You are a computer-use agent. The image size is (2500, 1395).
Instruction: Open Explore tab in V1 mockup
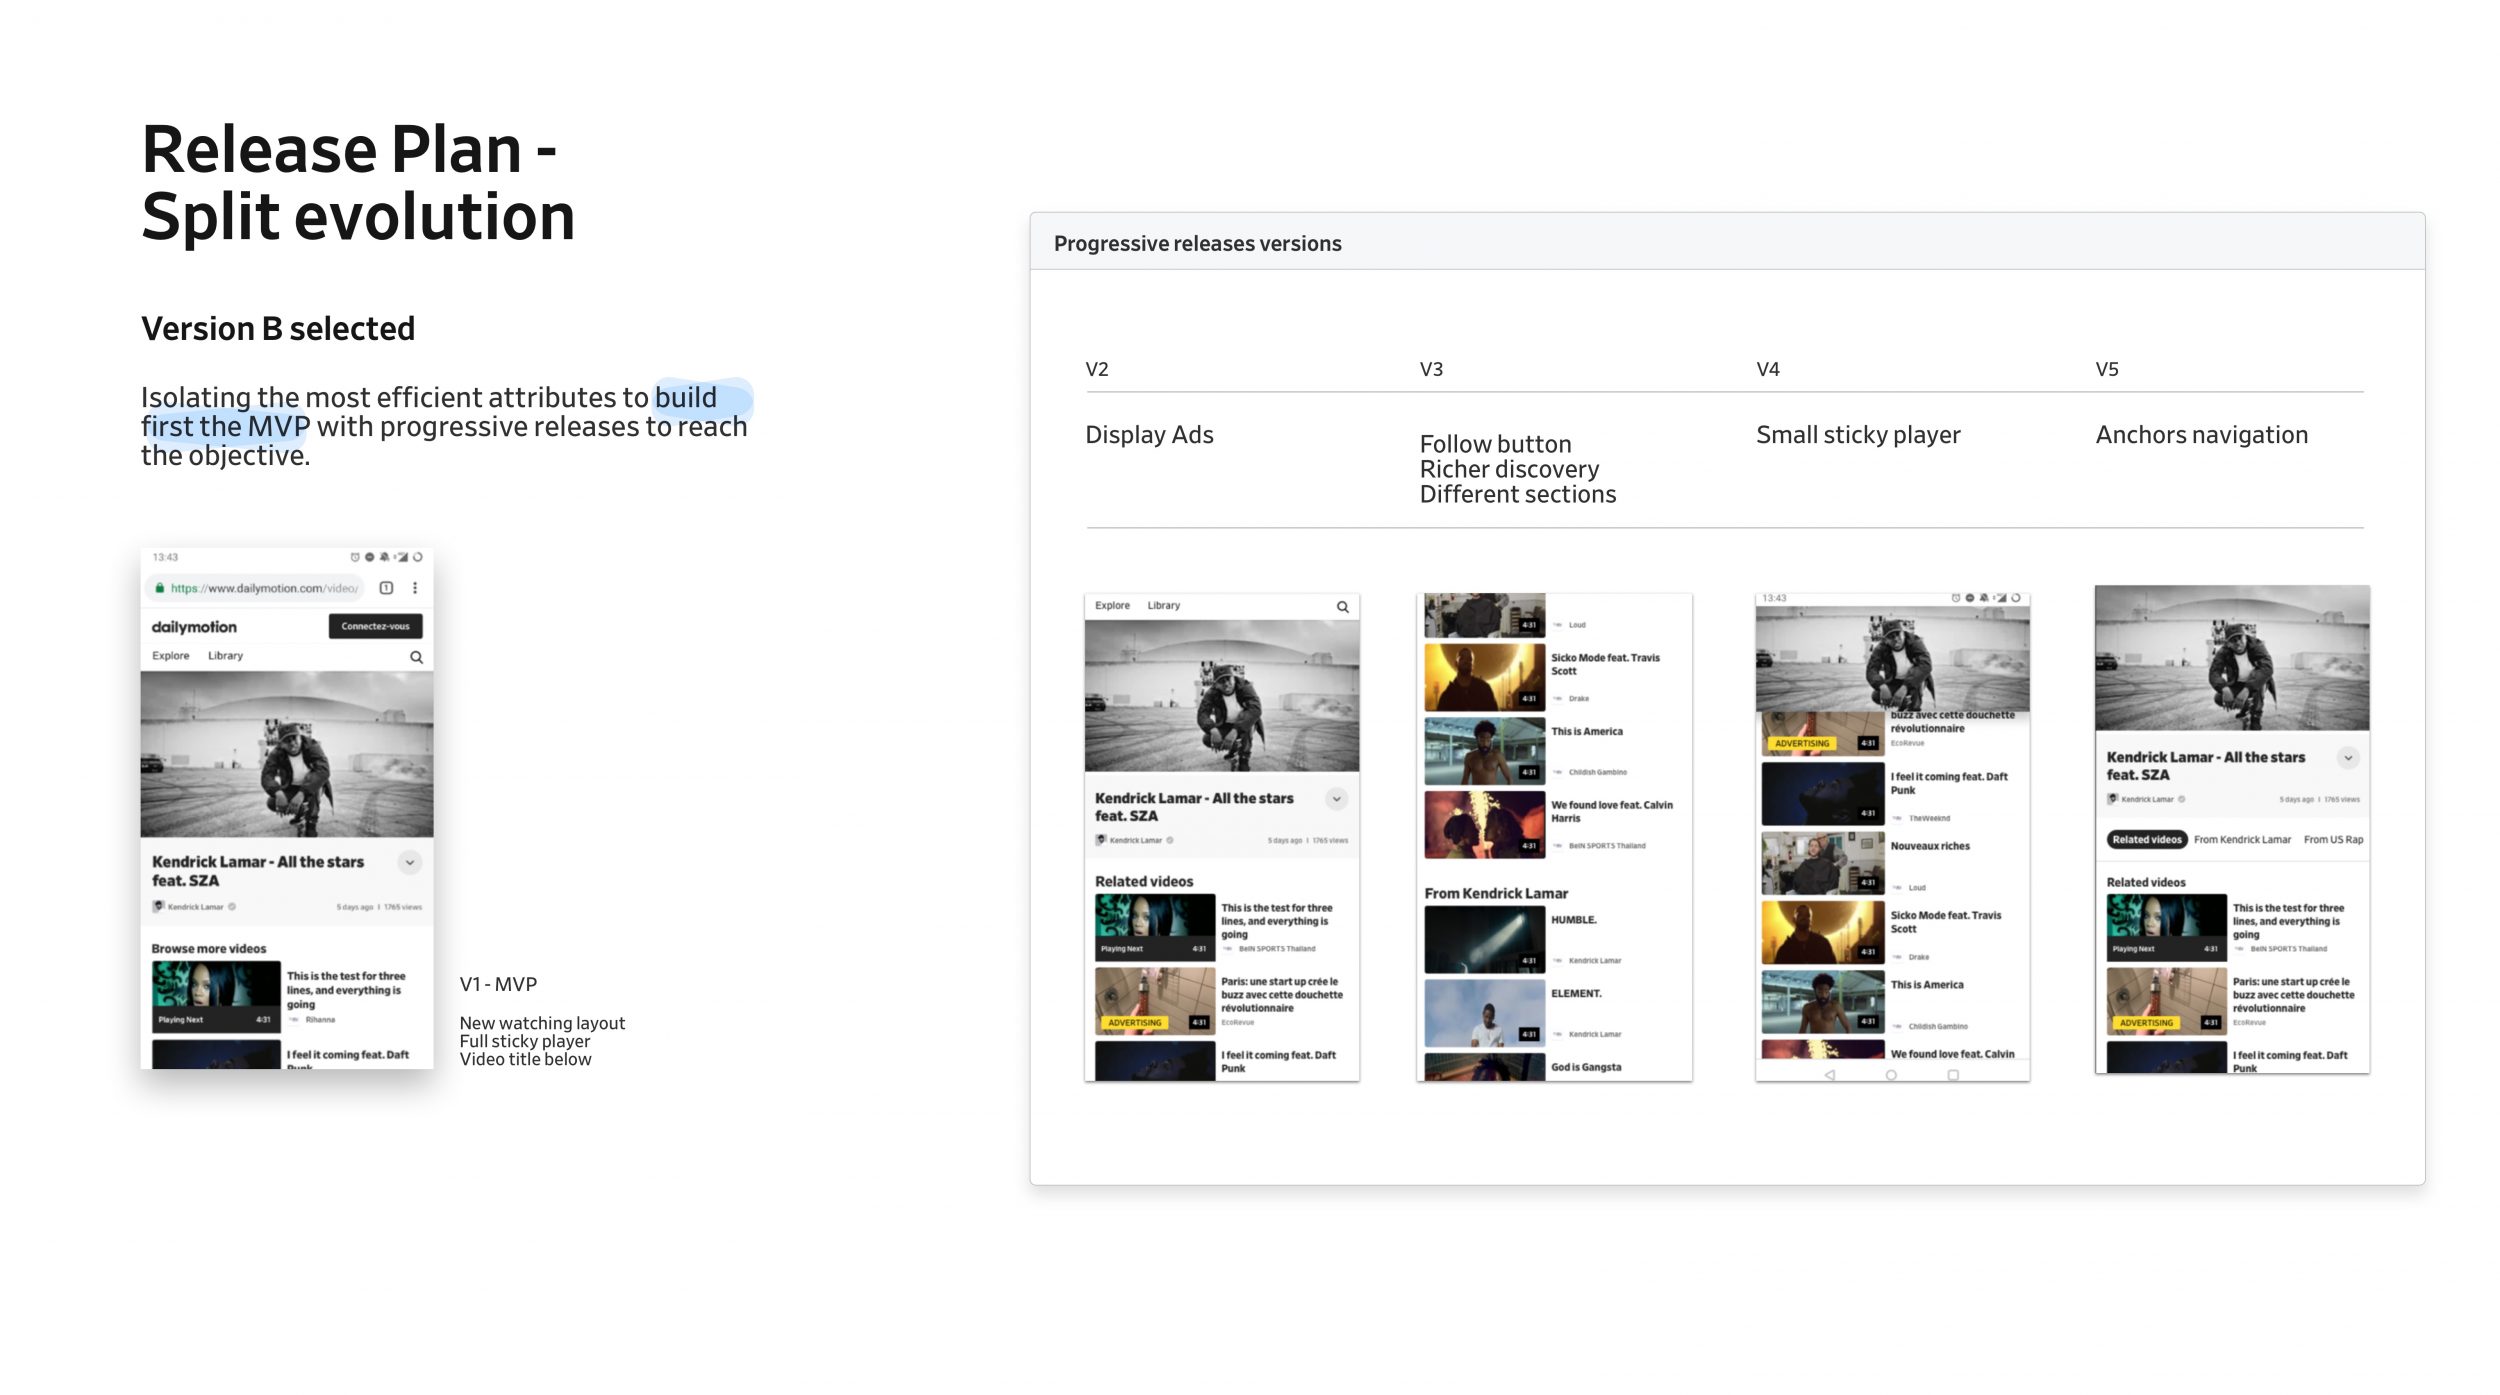click(x=171, y=656)
